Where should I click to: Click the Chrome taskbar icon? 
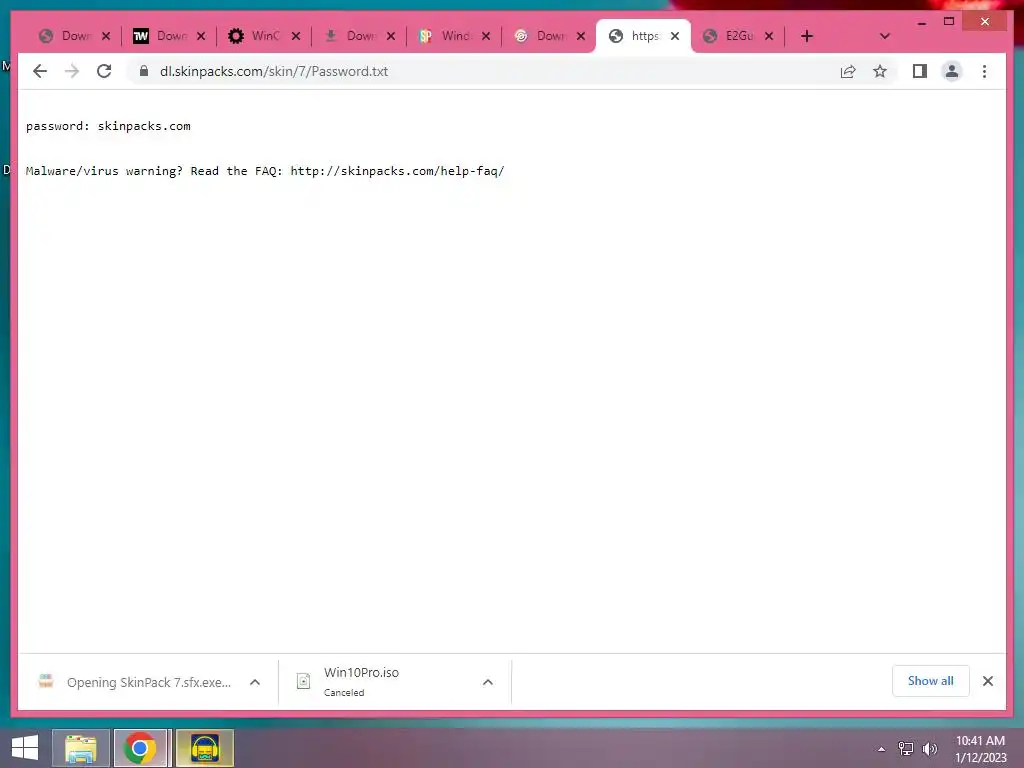(140, 748)
